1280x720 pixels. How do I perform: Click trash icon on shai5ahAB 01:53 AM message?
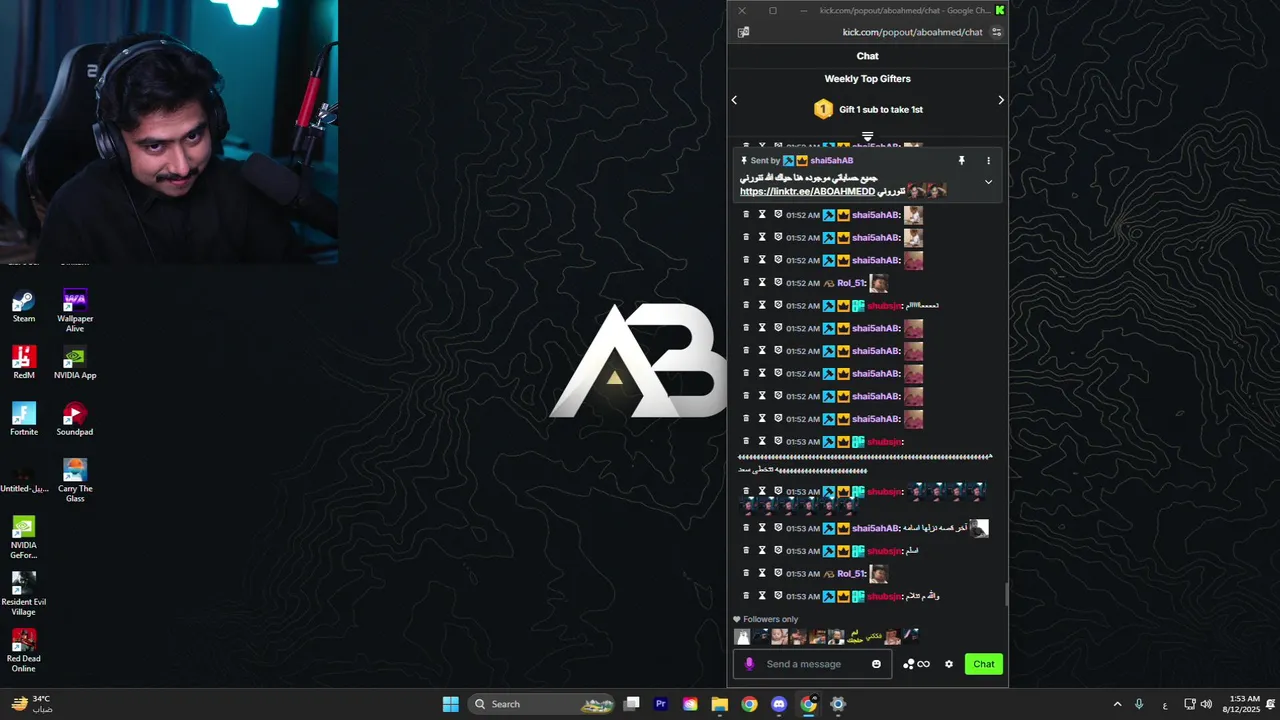[x=746, y=528]
